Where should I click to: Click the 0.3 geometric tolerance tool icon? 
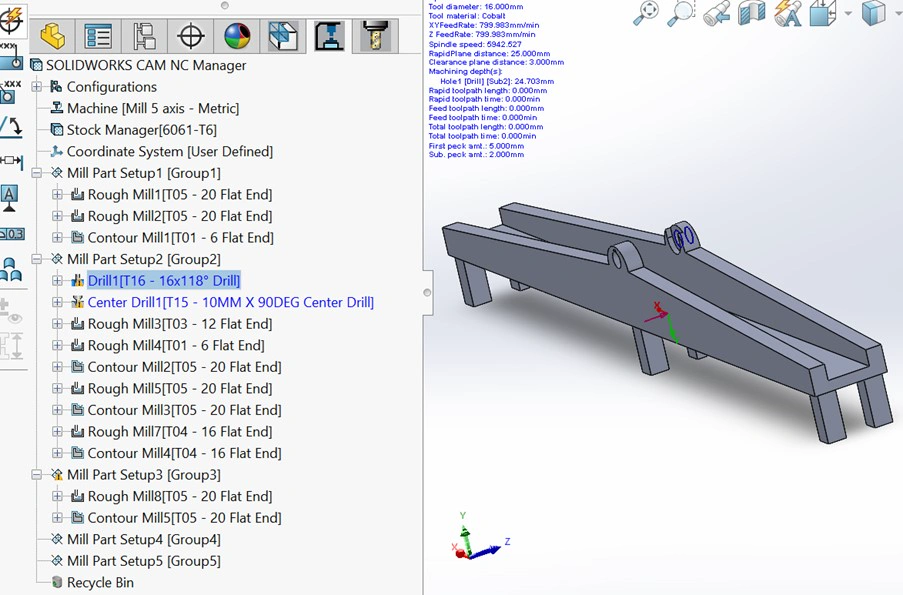point(12,234)
